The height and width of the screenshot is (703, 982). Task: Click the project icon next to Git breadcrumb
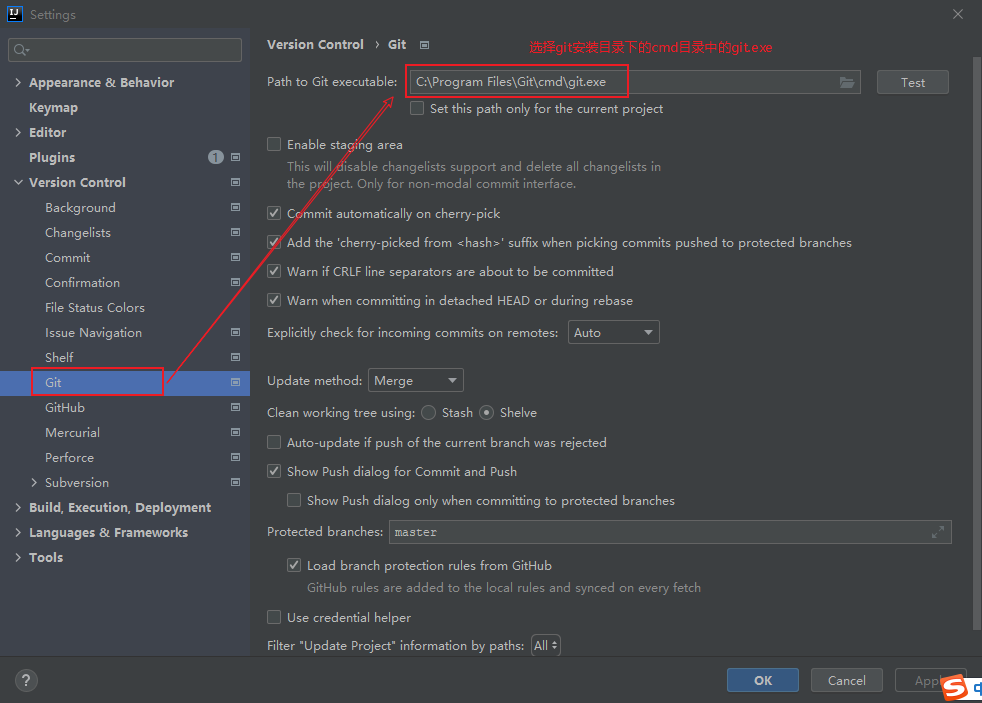[424, 45]
